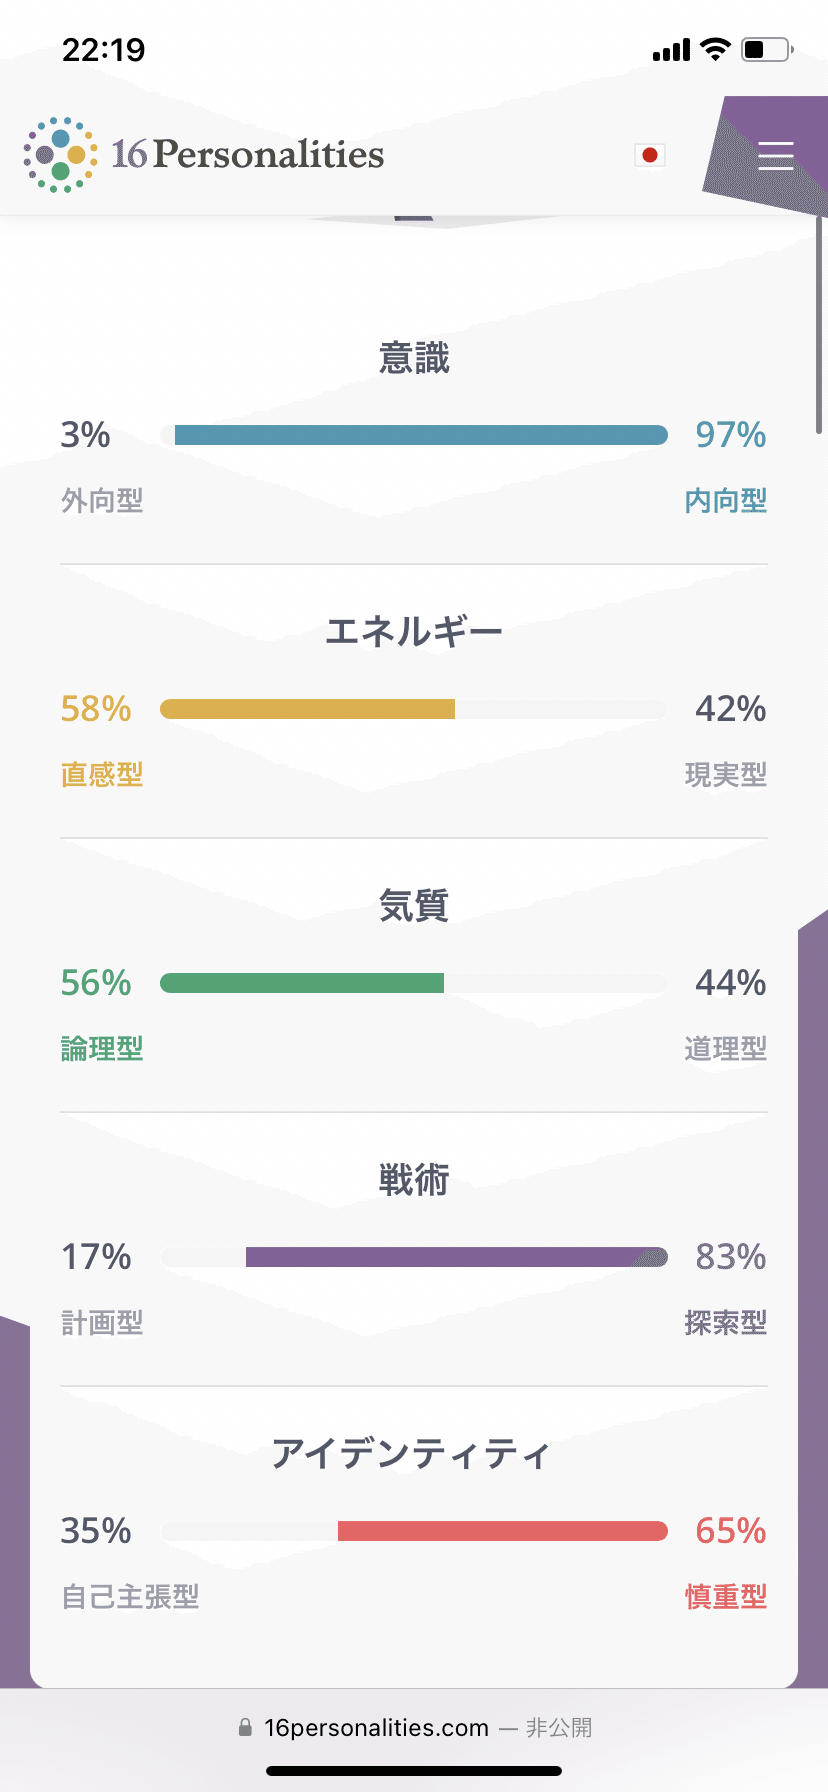Tap the Wi-Fi status icon
The width and height of the screenshot is (828, 1792).
click(x=715, y=49)
